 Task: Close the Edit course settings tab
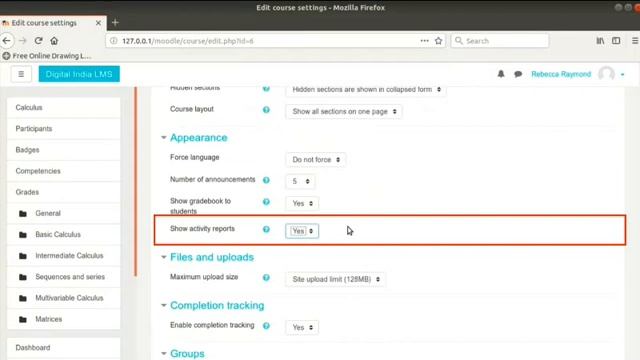[x=98, y=23]
